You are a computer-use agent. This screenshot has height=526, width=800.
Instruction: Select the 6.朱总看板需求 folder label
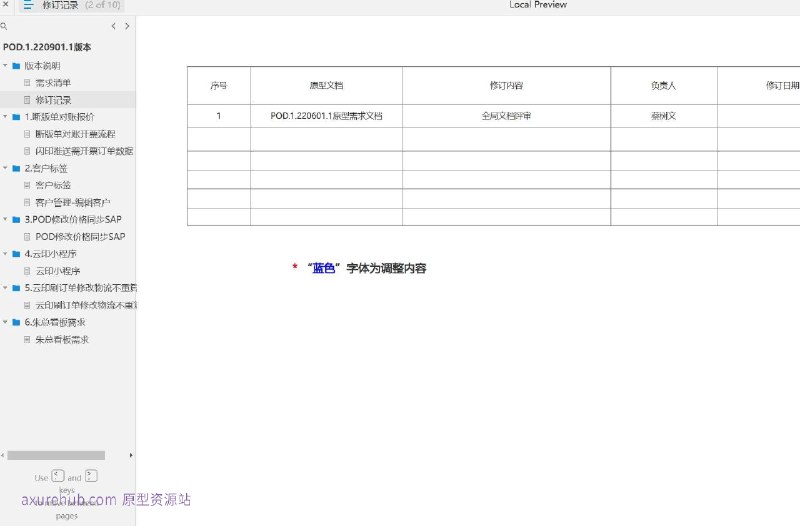(x=55, y=322)
